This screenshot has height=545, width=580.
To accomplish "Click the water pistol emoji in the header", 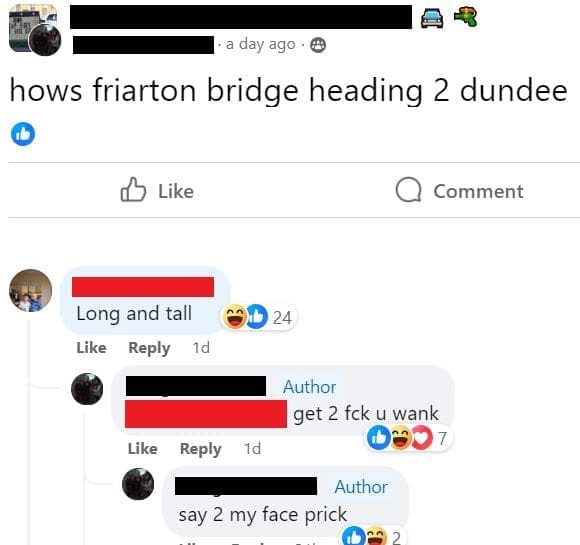I will click(466, 17).
